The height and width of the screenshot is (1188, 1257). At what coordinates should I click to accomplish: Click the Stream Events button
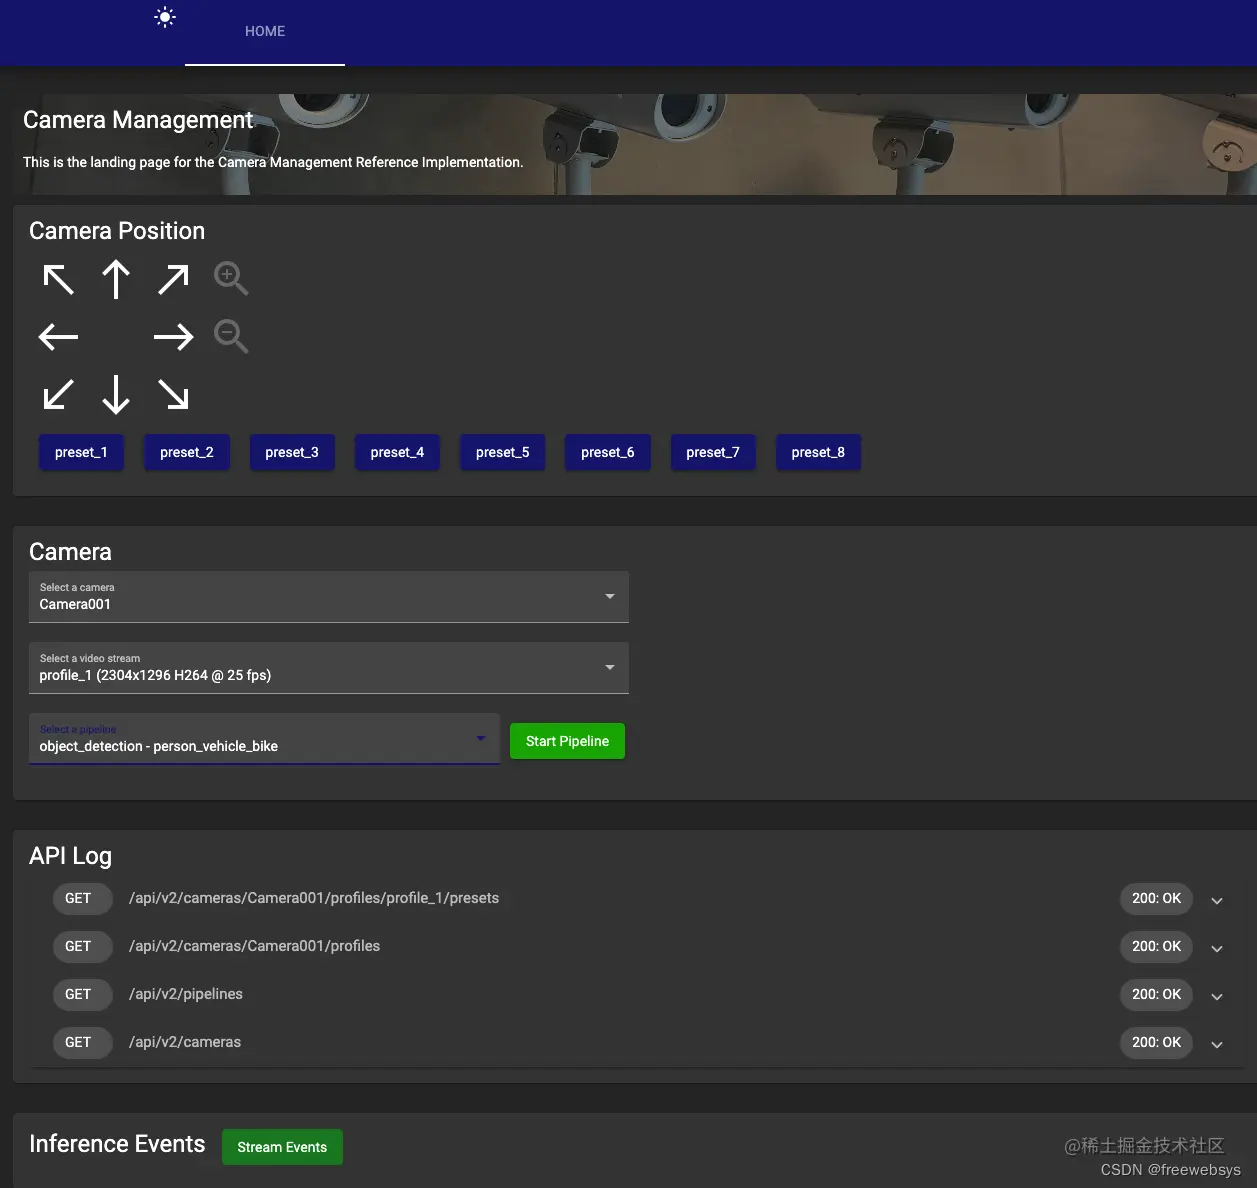(282, 1147)
